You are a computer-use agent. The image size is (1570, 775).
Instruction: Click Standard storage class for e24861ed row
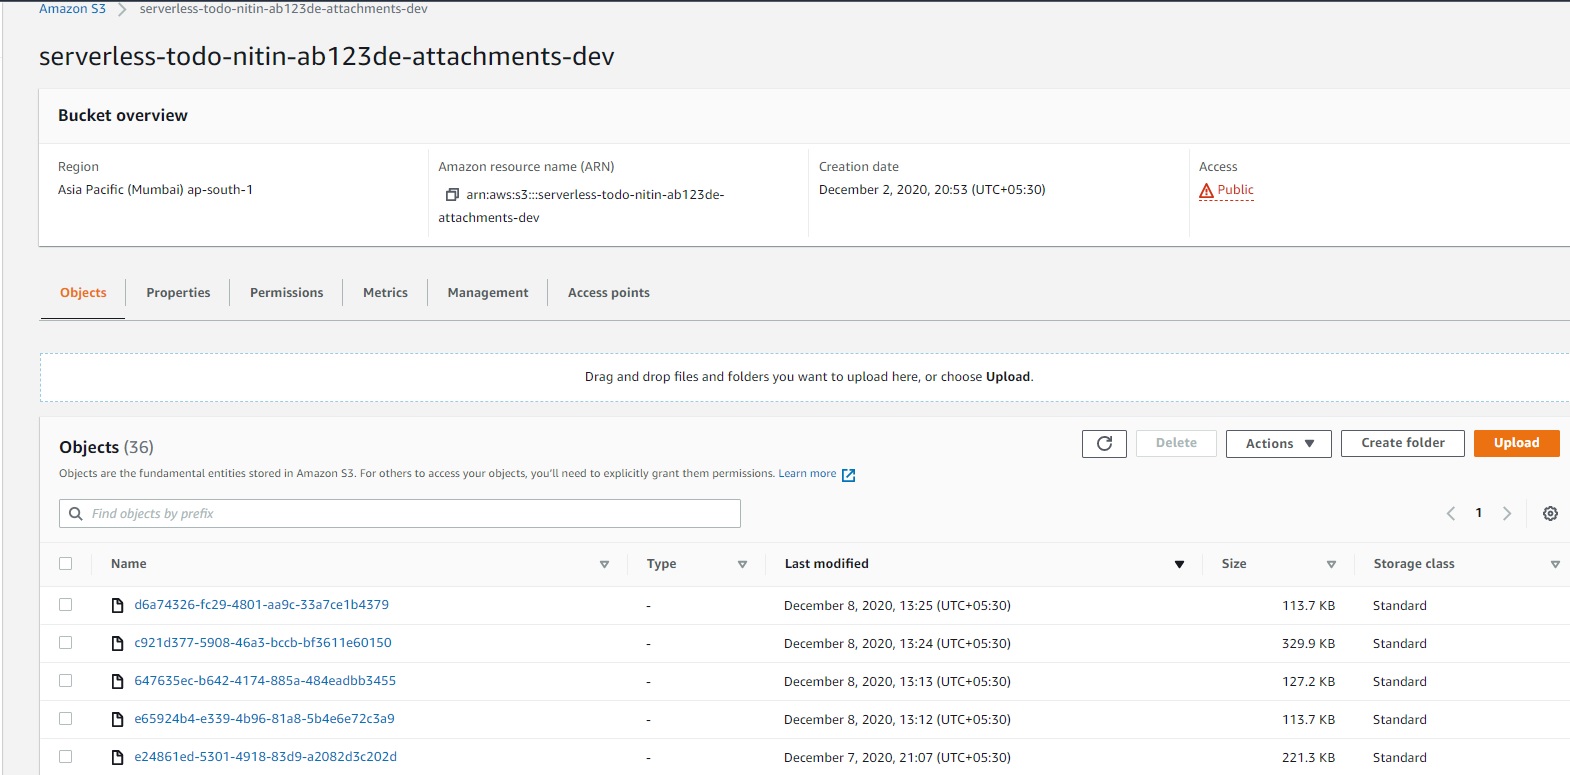coord(1400,758)
